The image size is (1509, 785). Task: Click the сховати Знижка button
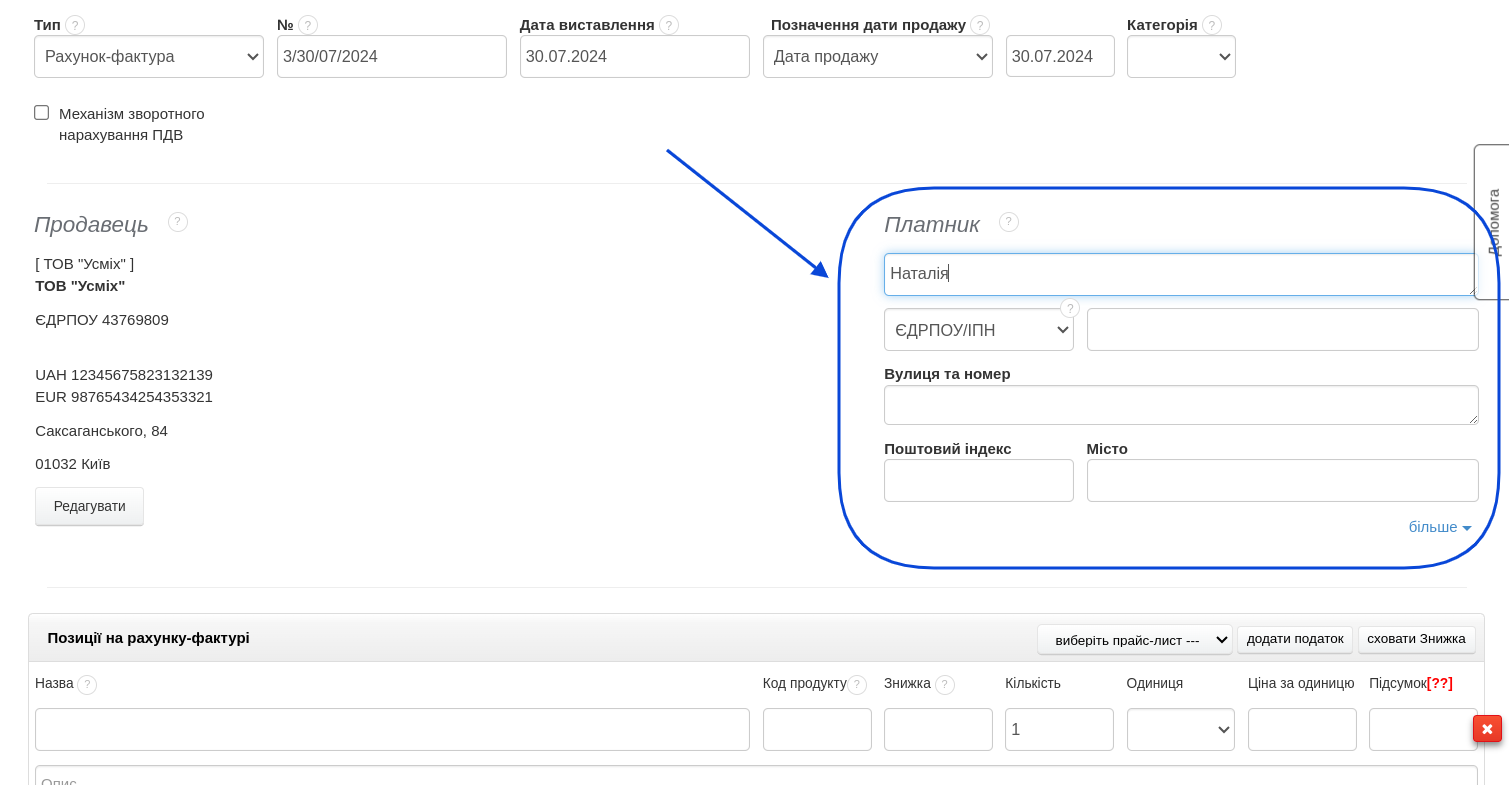1416,639
